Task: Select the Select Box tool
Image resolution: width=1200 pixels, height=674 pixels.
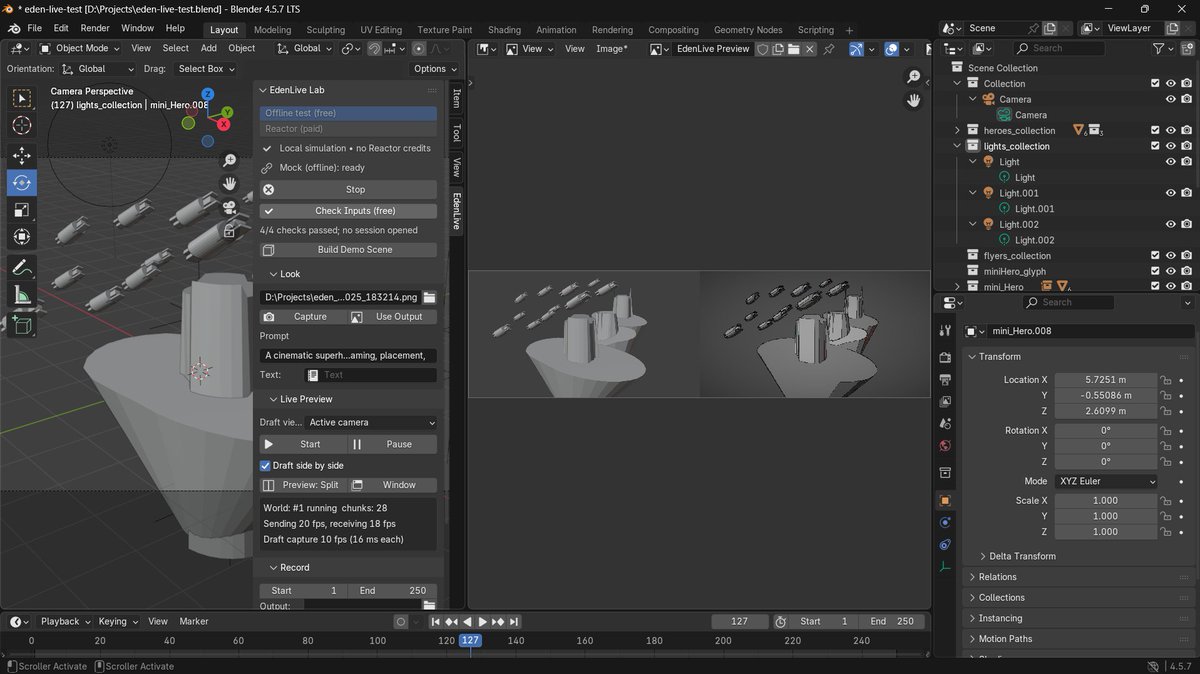Action: (x=21, y=98)
